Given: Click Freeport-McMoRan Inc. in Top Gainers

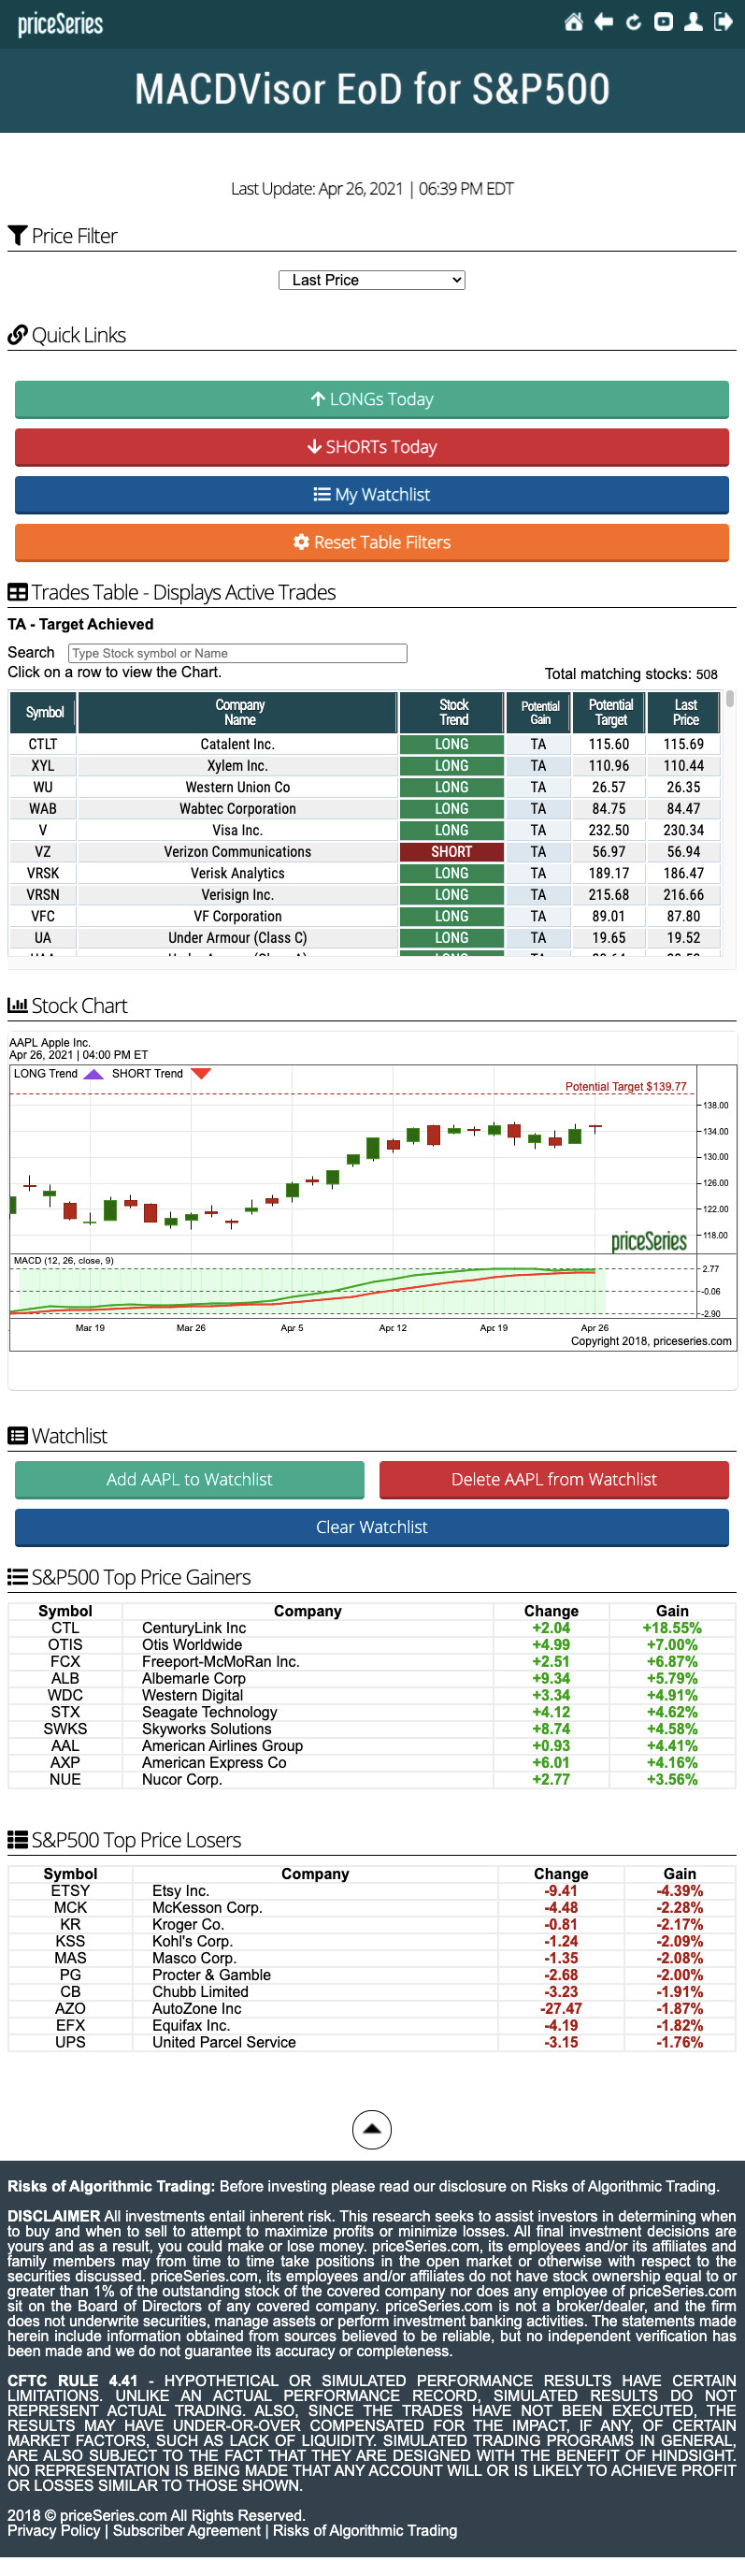Looking at the screenshot, I should pos(220,1662).
